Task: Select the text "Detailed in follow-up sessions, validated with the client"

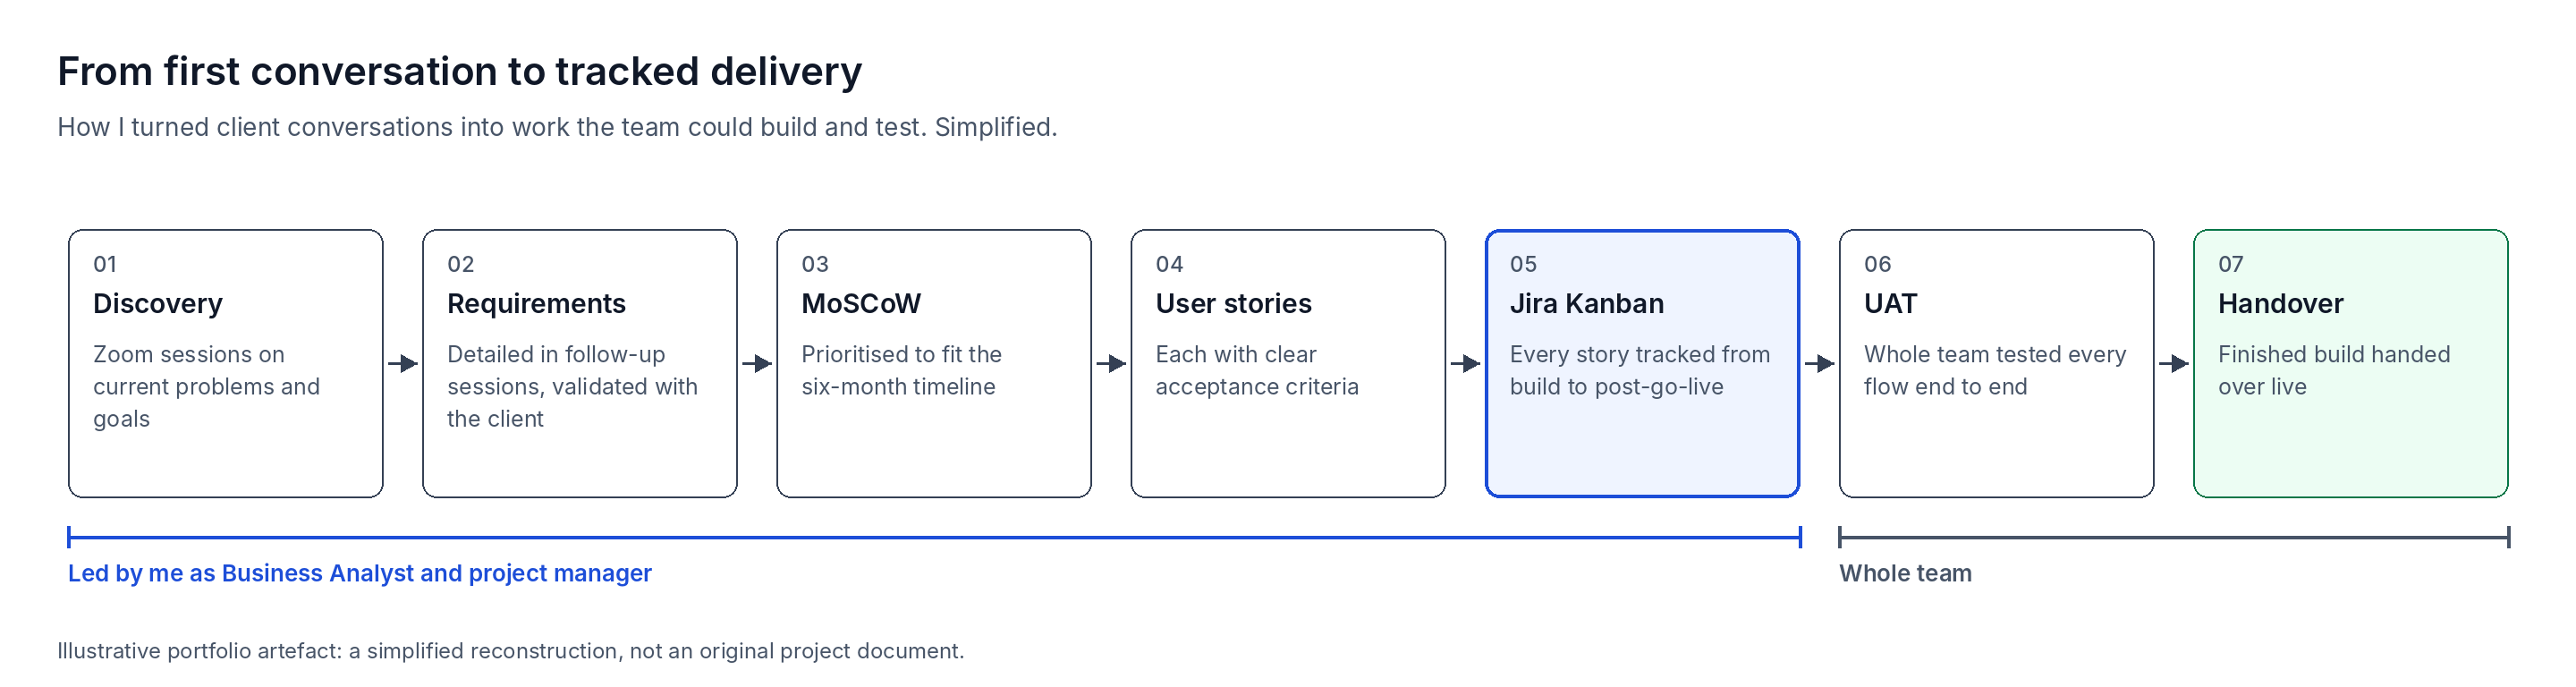Action: point(572,386)
